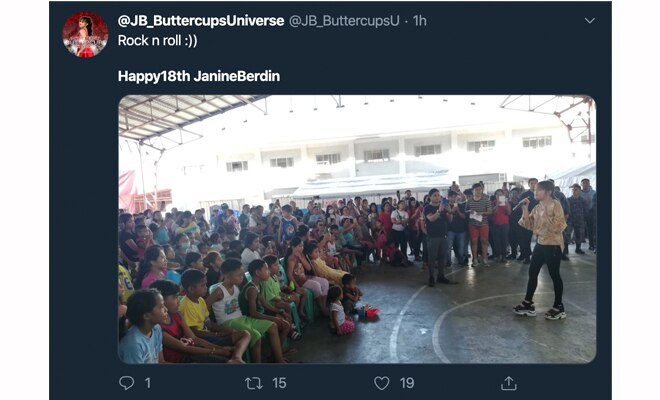Click the reply speech bubble icon
660x400 pixels.
coord(127,383)
